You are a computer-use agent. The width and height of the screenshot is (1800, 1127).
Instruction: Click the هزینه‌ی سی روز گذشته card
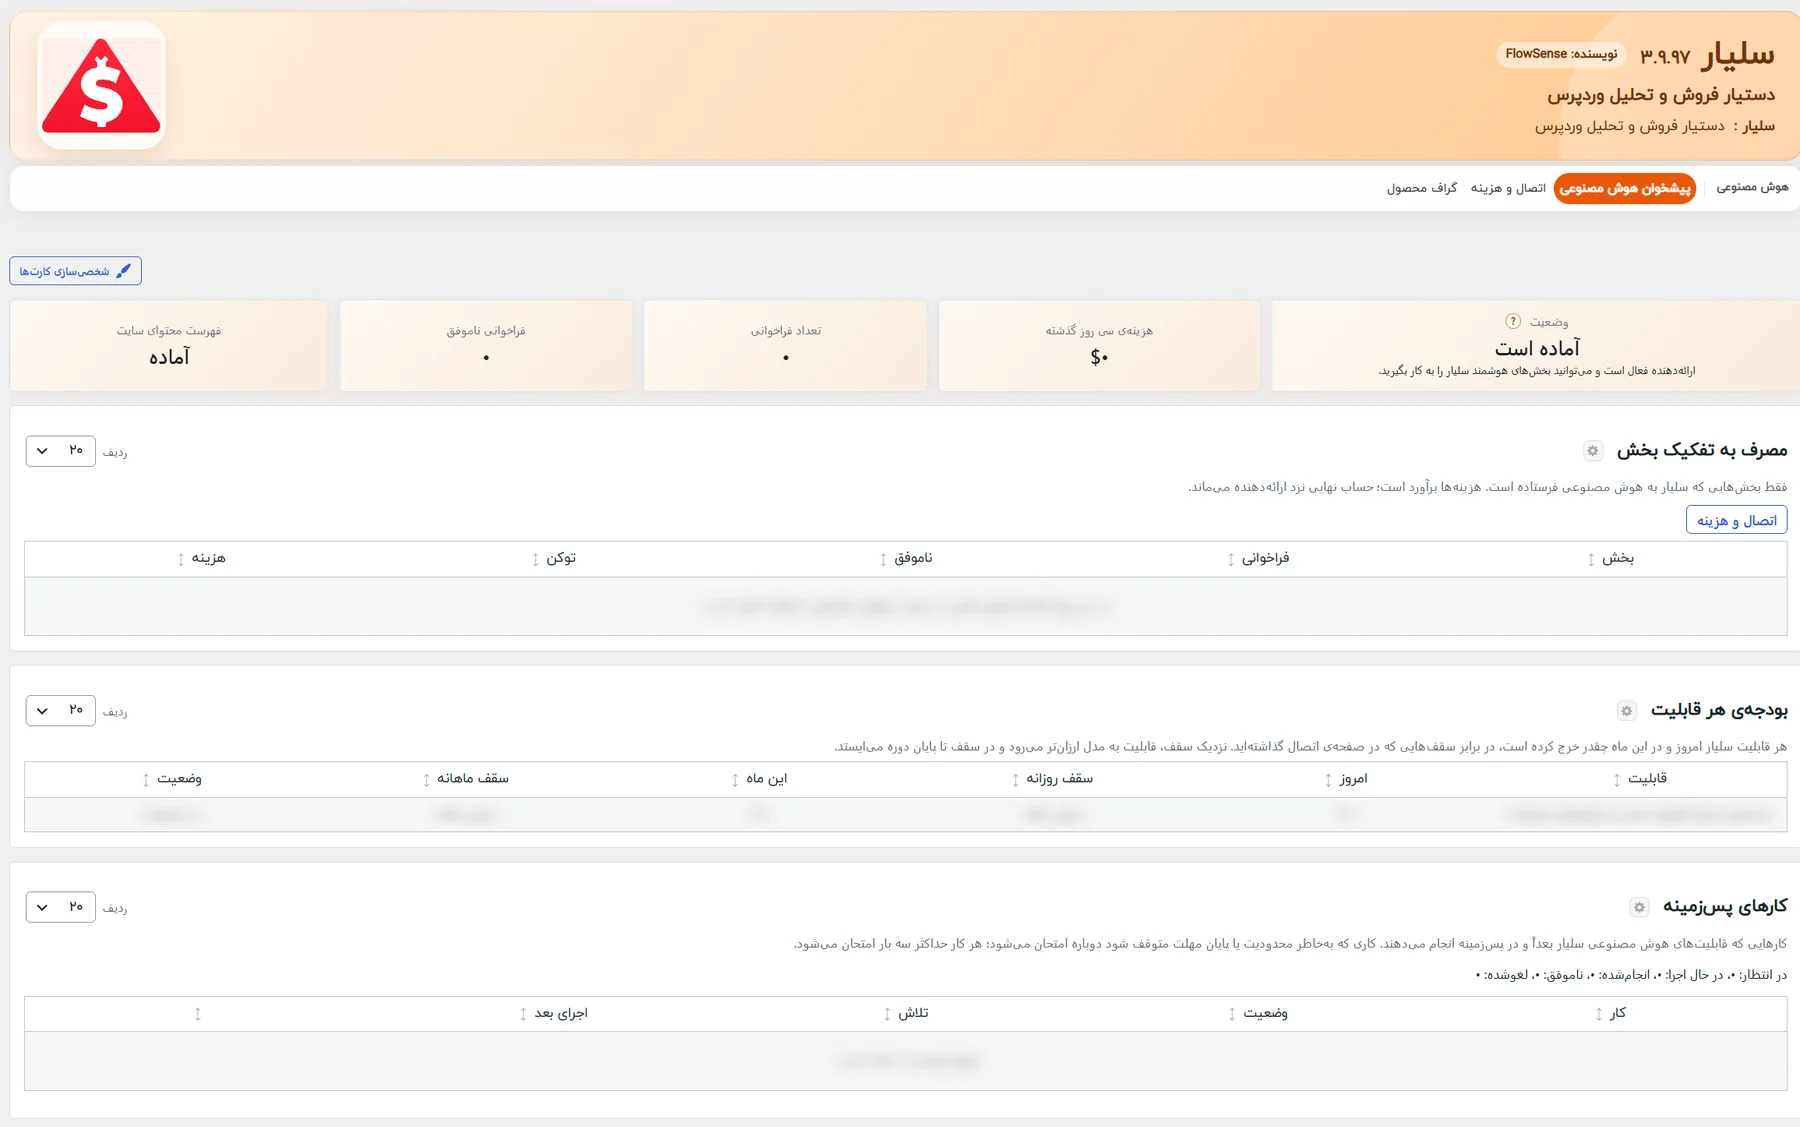pos(1099,345)
